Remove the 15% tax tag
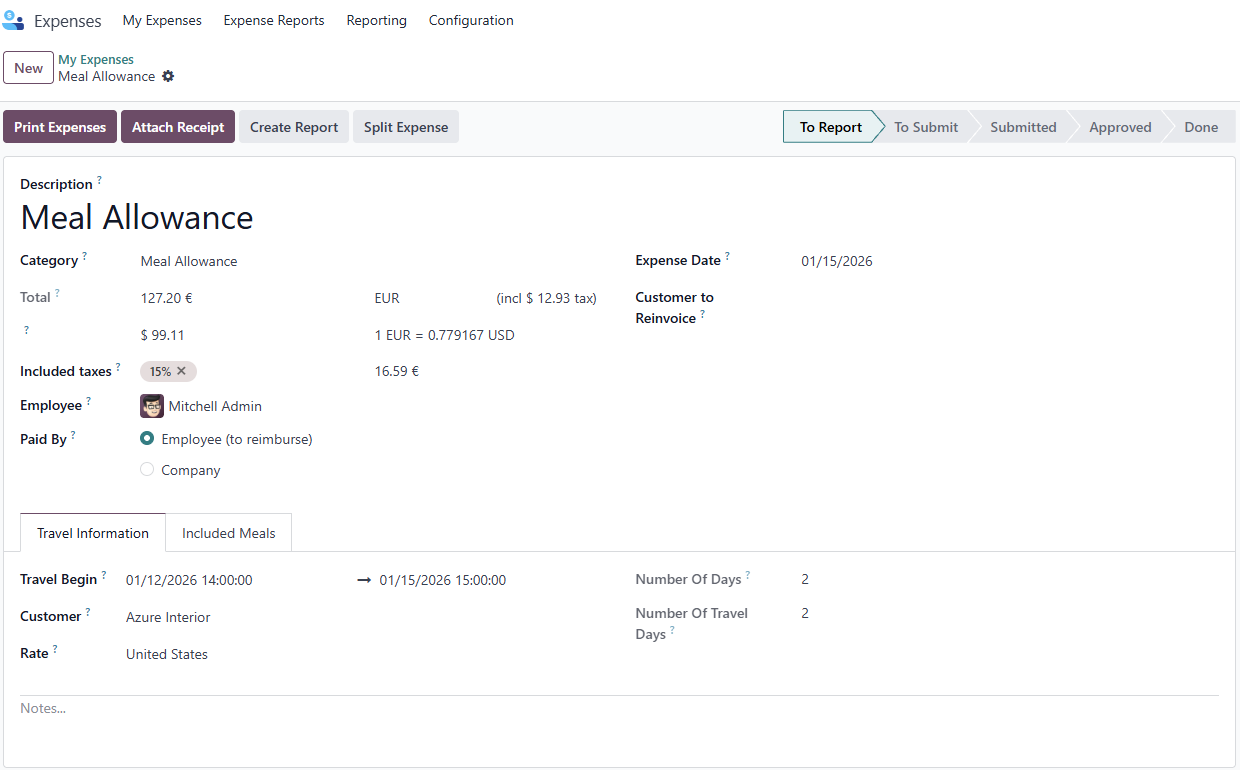Image resolution: width=1240 pixels, height=770 pixels. pyautogui.click(x=182, y=371)
